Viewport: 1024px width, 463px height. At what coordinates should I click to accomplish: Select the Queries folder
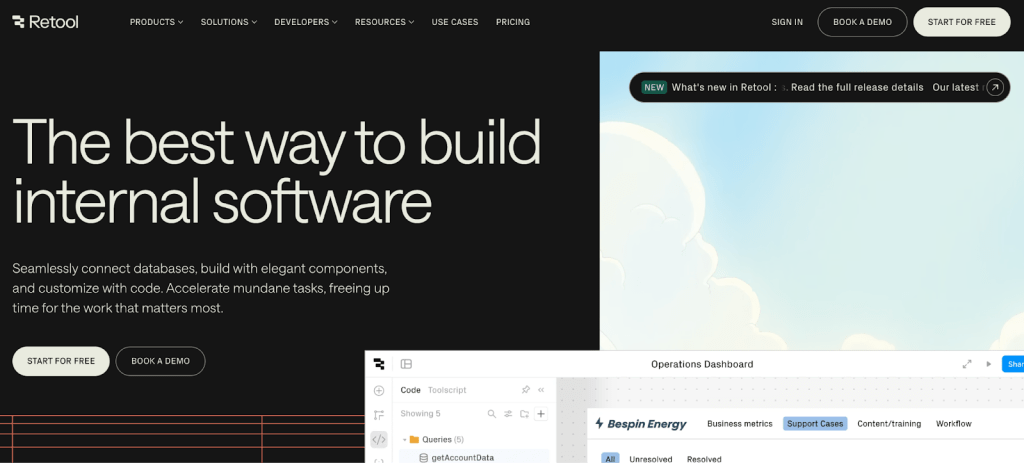(x=436, y=439)
